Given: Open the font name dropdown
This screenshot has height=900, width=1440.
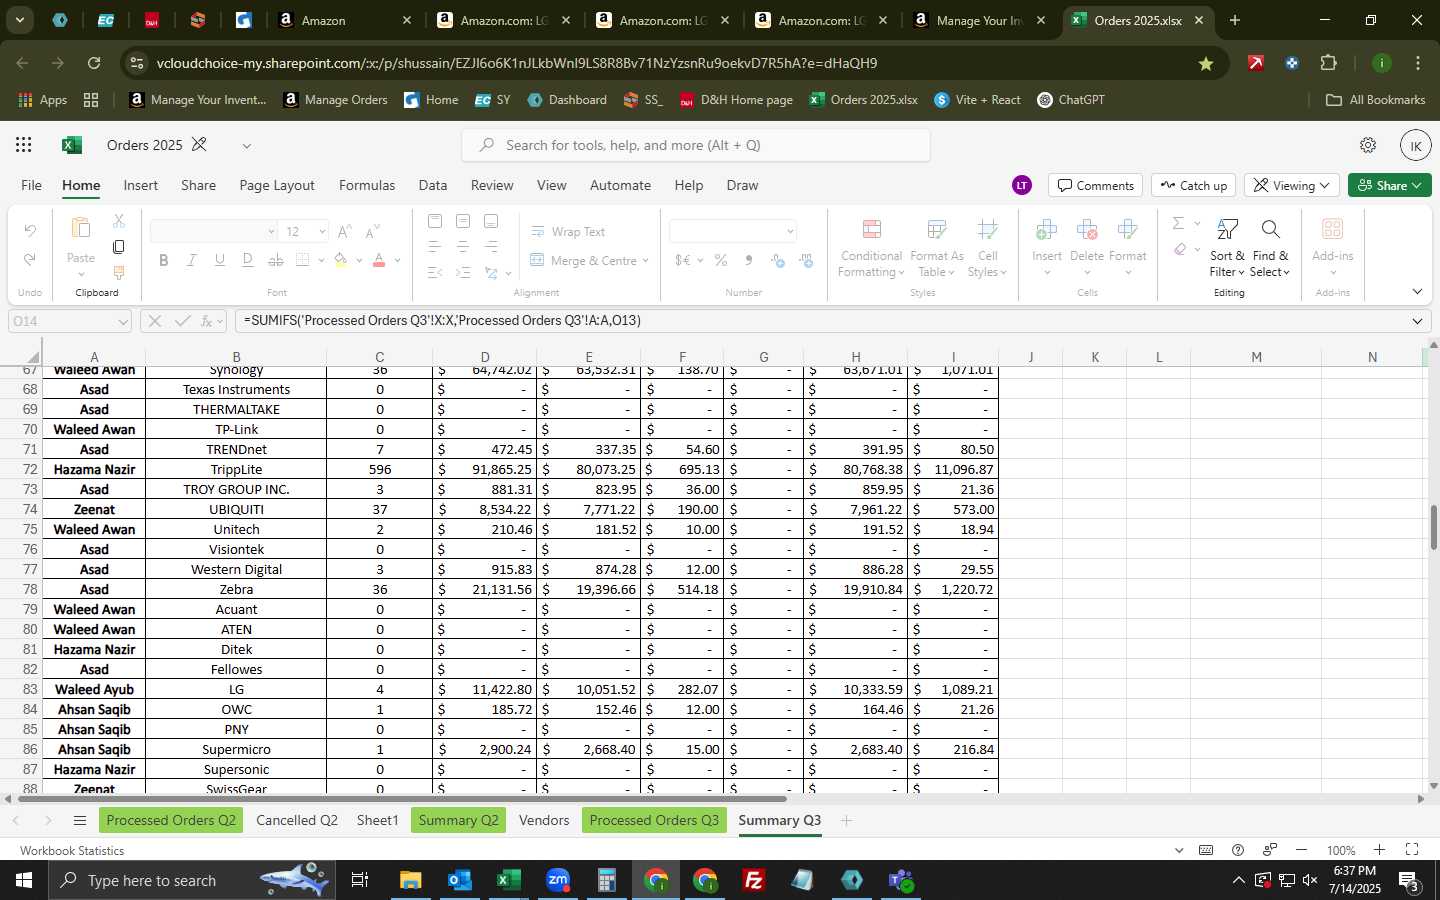Looking at the screenshot, I should tap(271, 232).
